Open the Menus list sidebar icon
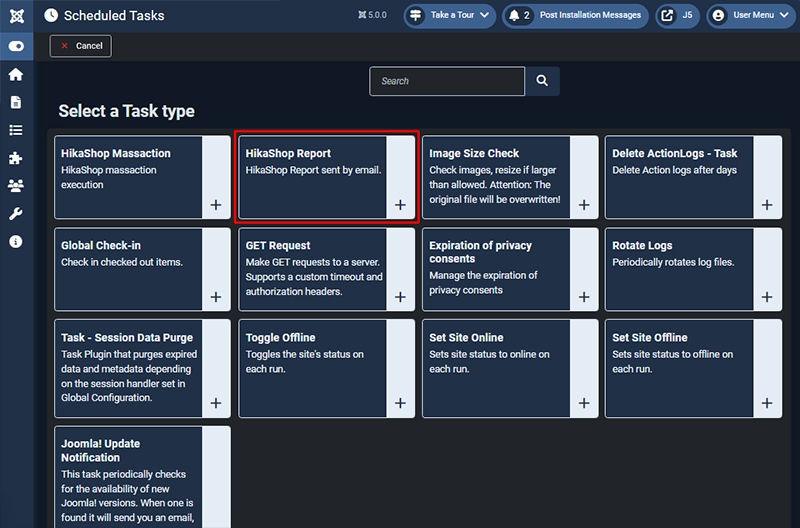 pyautogui.click(x=16, y=130)
